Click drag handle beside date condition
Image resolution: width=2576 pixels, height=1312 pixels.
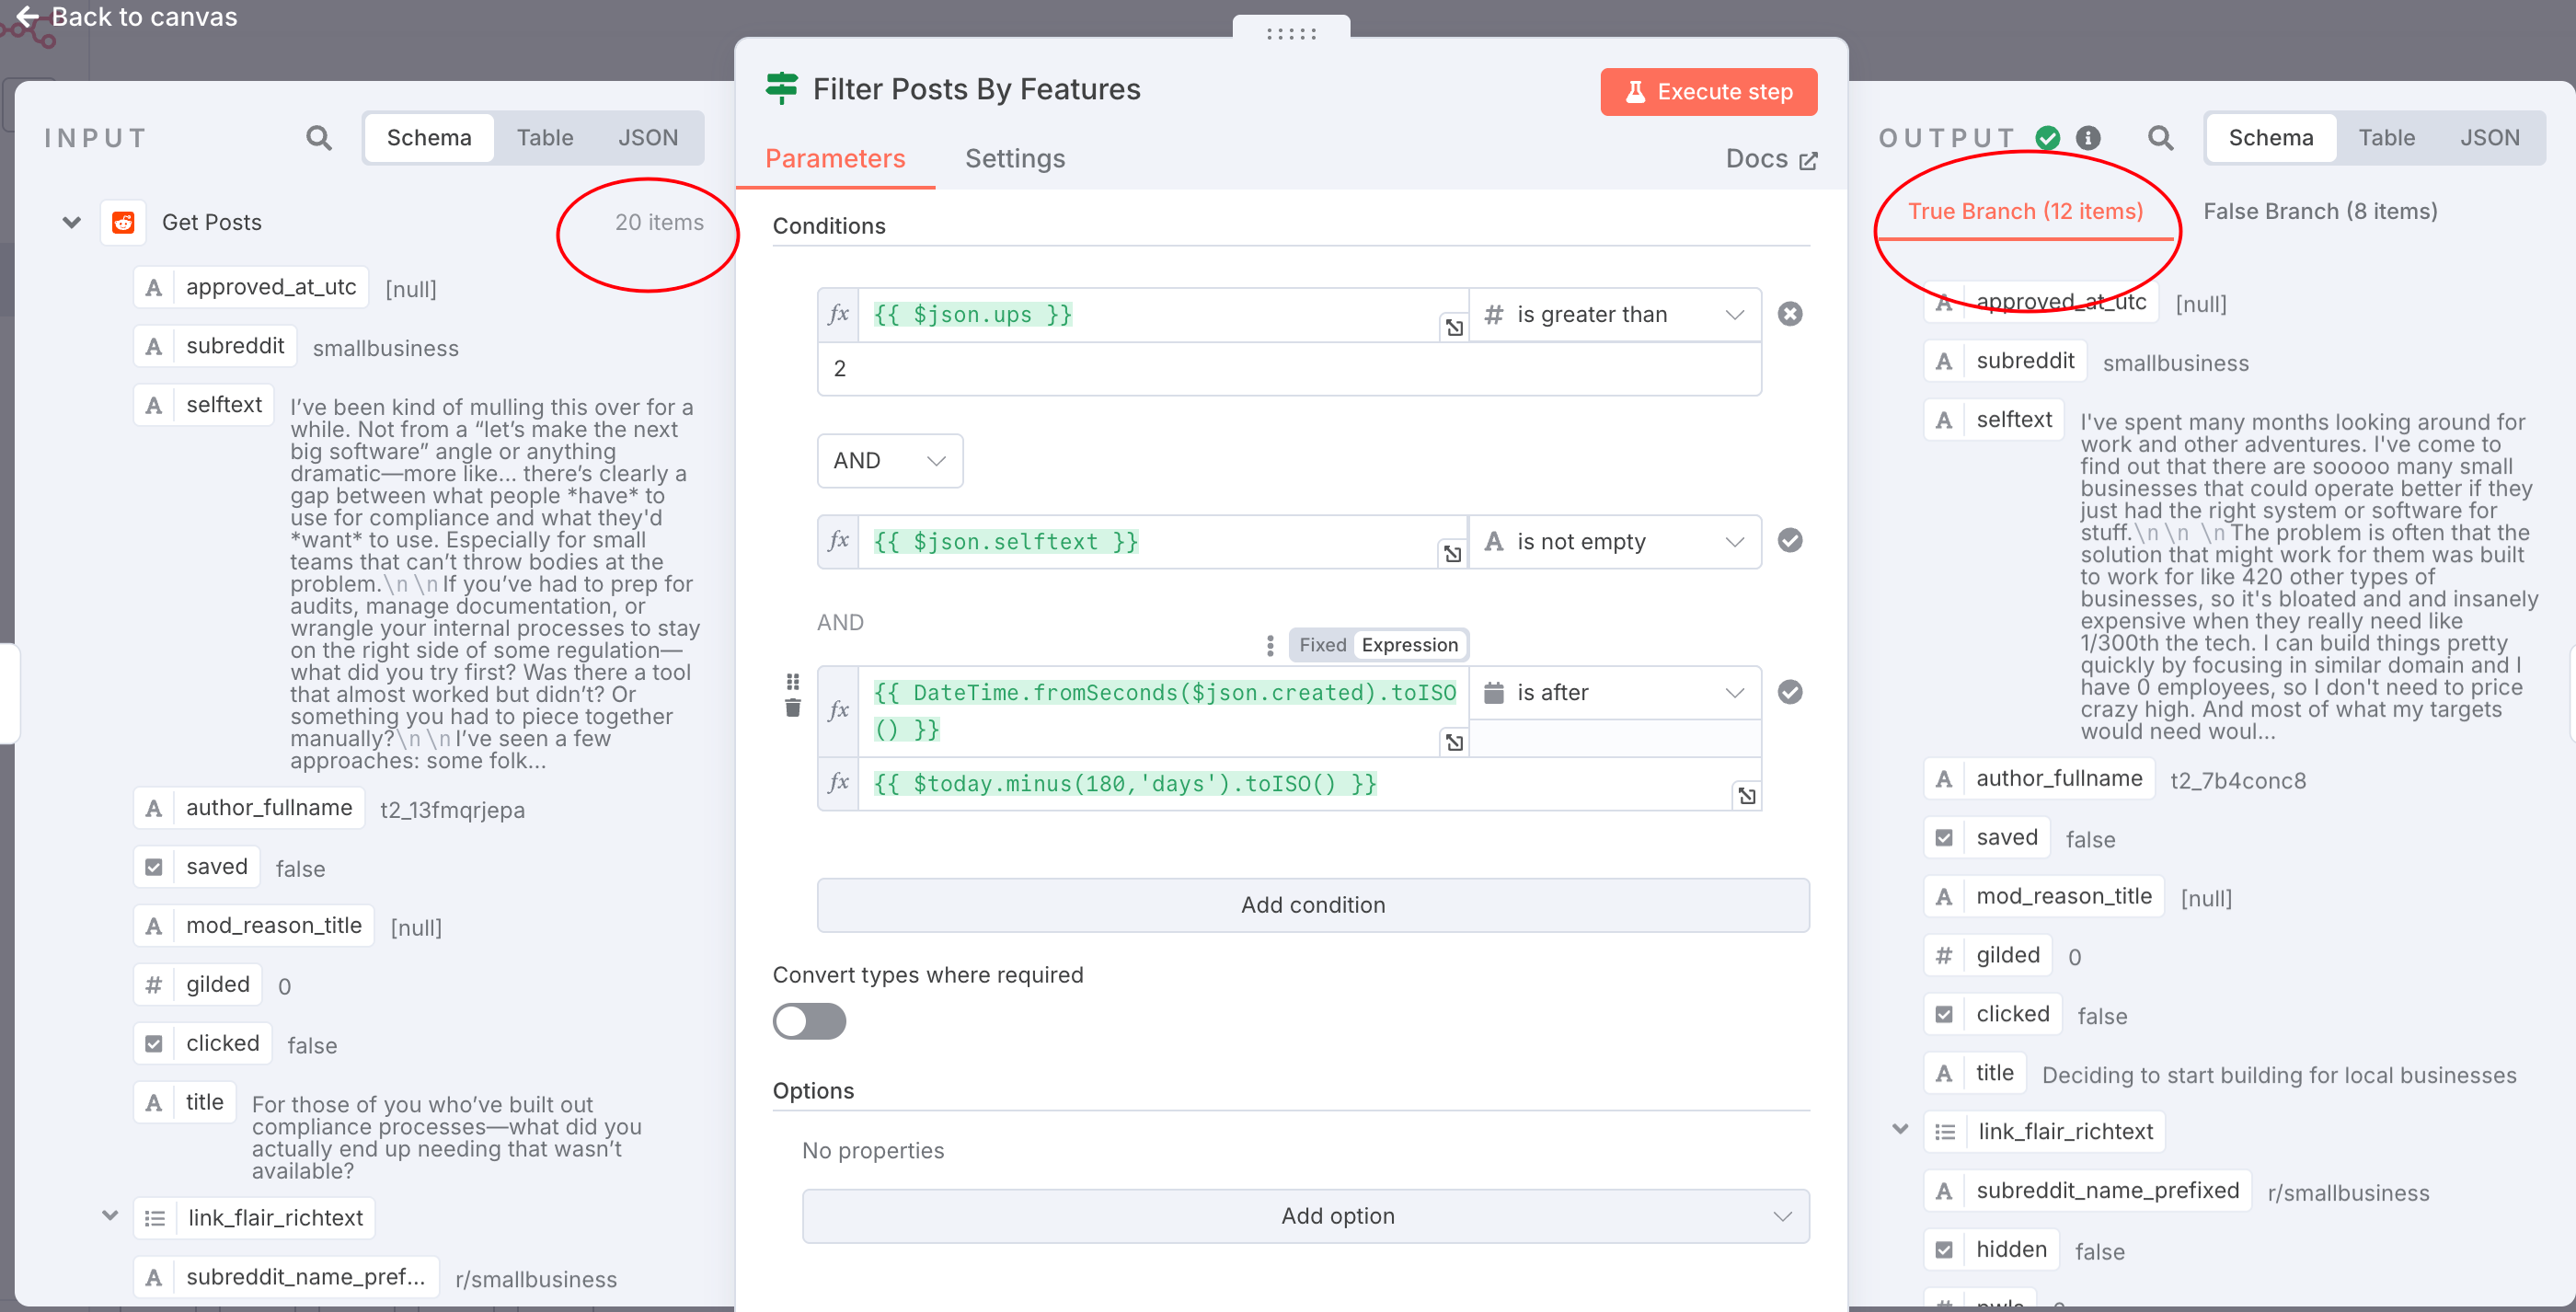pos(793,682)
